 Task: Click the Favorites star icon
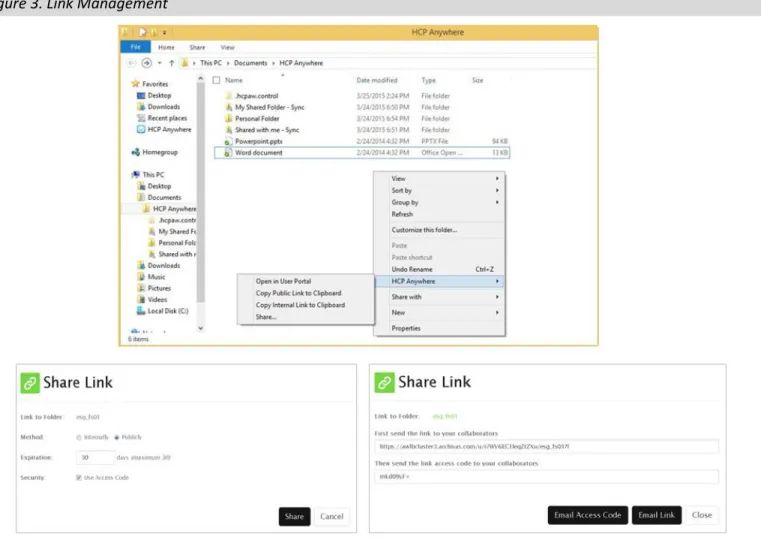[x=135, y=84]
